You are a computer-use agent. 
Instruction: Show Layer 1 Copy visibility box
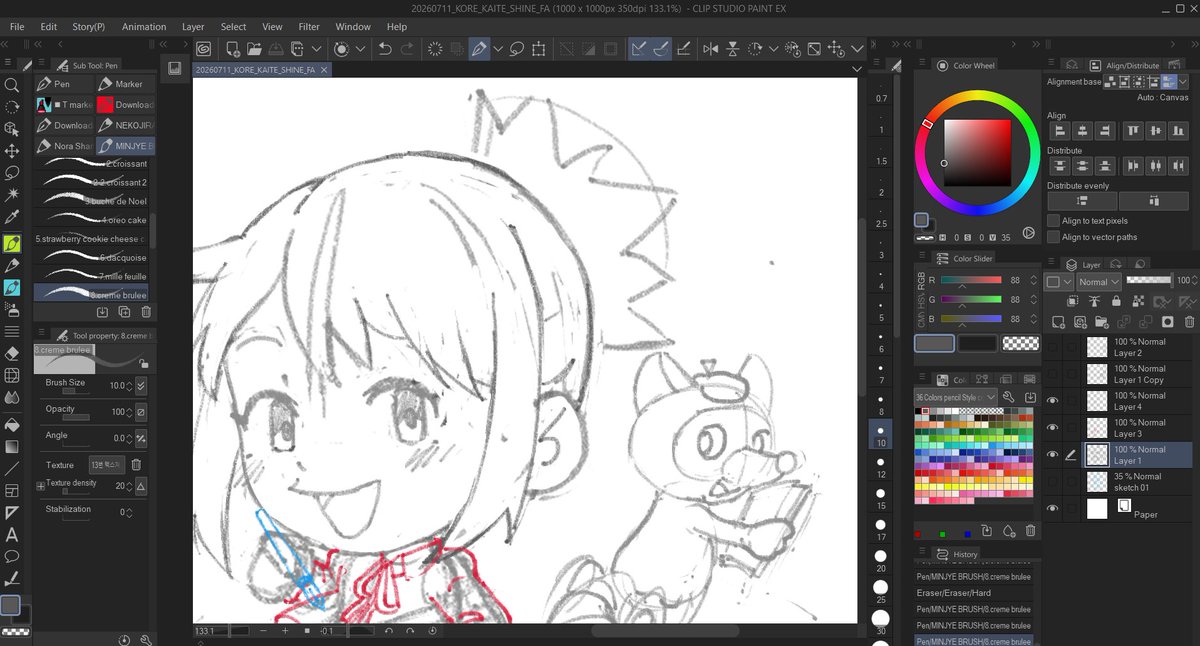(x=1052, y=373)
